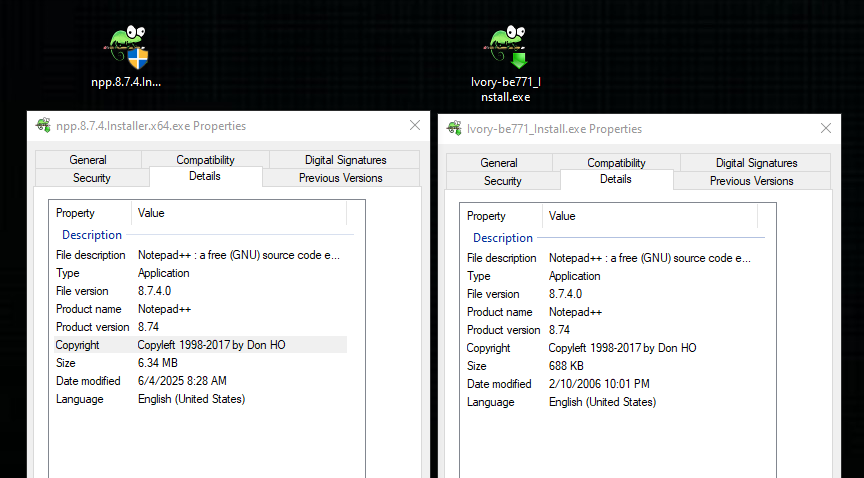Open General tab in Ivory Properties

coord(499,163)
